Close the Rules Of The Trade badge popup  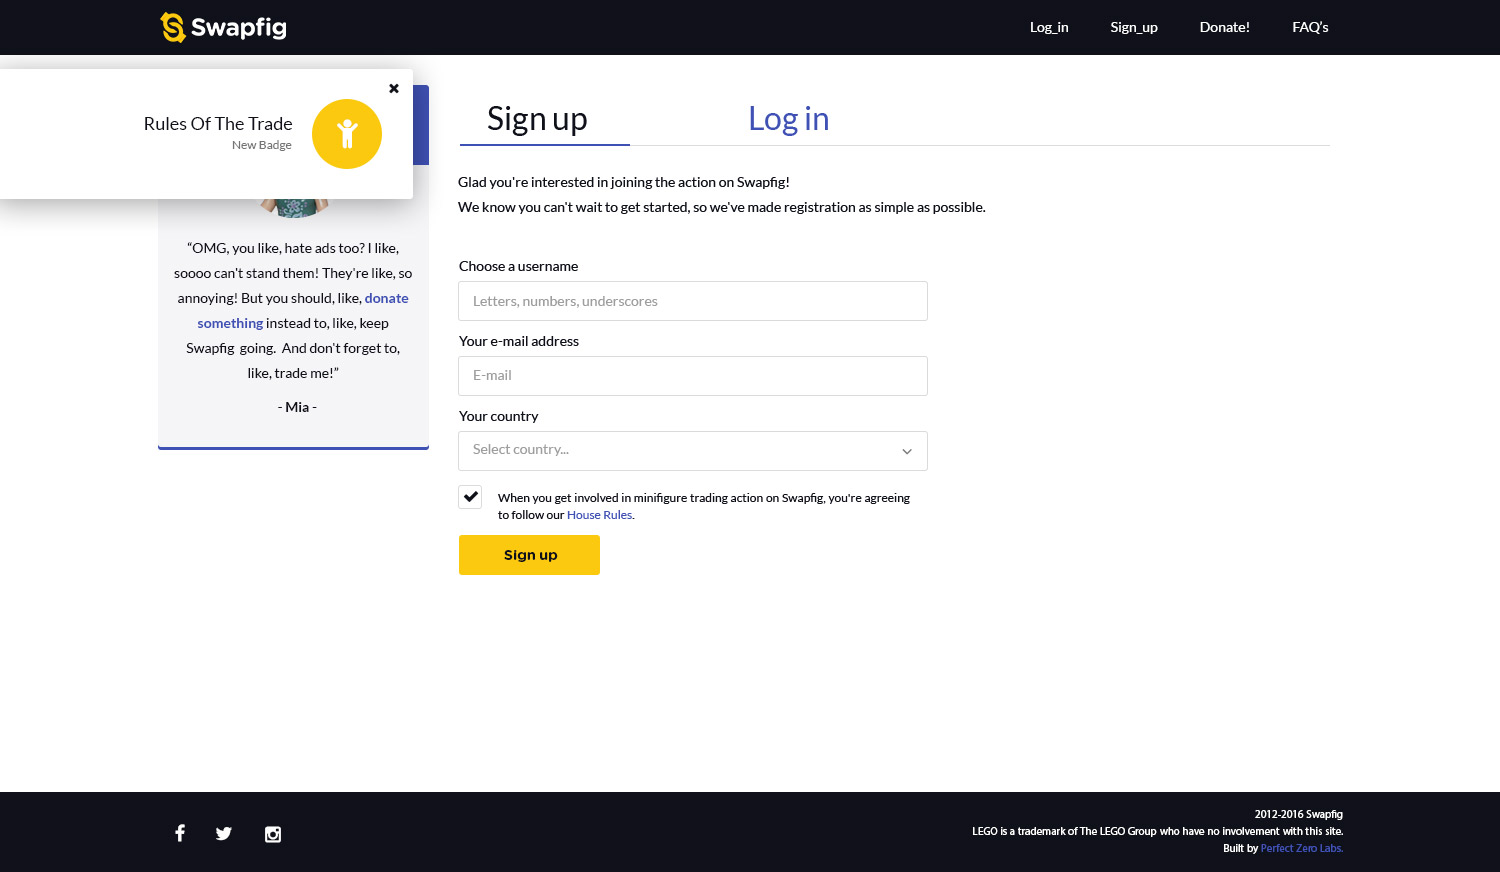pos(394,88)
